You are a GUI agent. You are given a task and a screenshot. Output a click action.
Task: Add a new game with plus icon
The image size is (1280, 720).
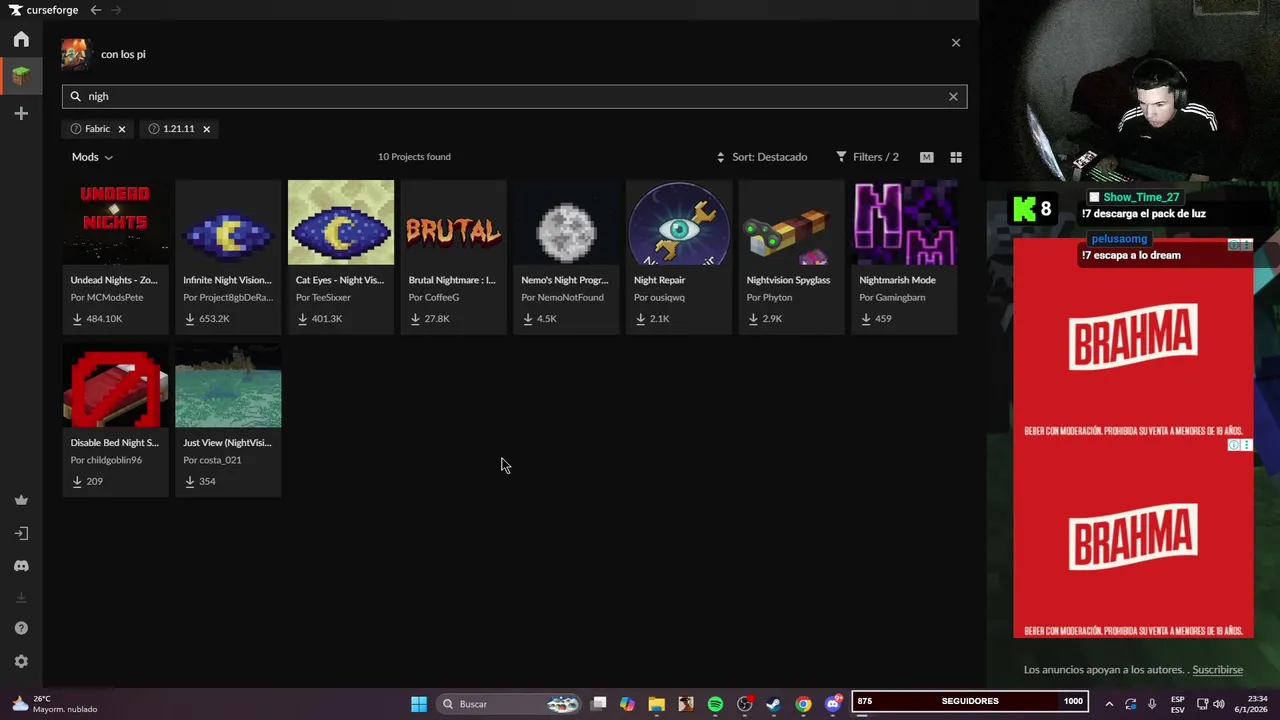(21, 114)
